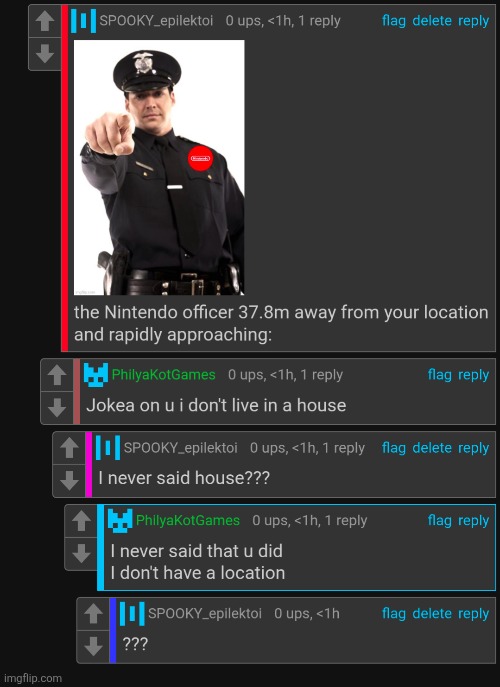
Task: Delete the top Nintendo officer comment
Action: click(432, 21)
